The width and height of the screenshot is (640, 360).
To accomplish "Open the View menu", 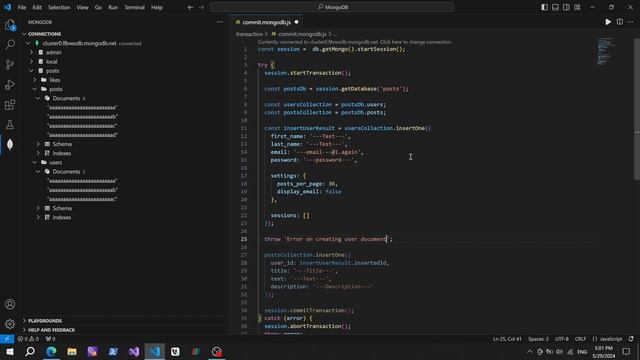I will (x=82, y=7).
